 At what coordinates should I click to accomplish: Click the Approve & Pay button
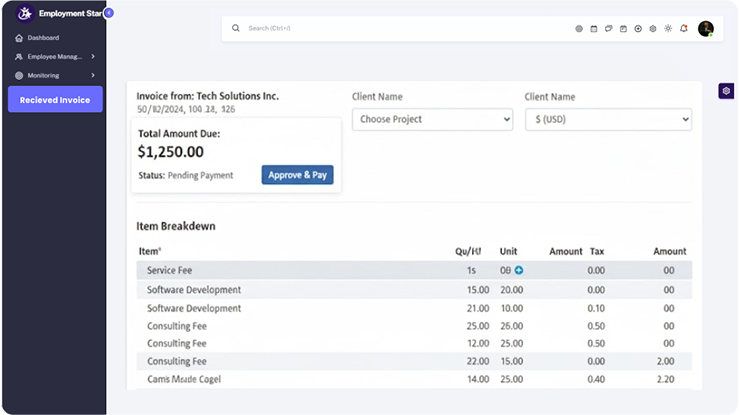(x=297, y=175)
